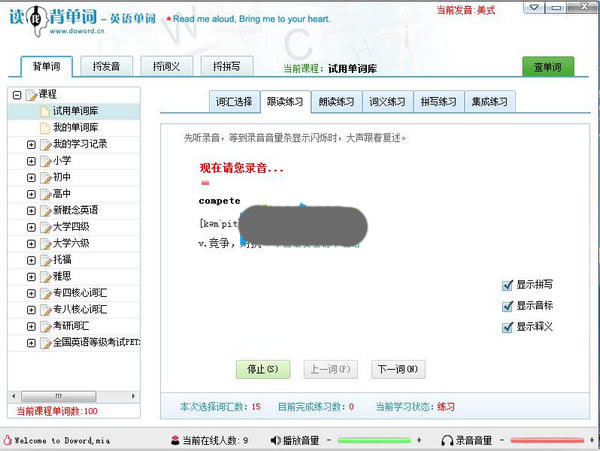
Task: Toggle the 显示拼写 checkbox
Action: click(x=509, y=285)
